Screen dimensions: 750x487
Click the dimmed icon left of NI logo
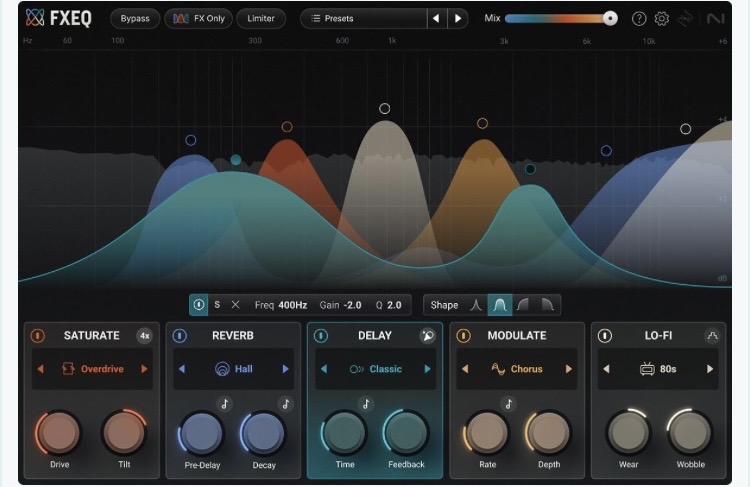point(685,19)
